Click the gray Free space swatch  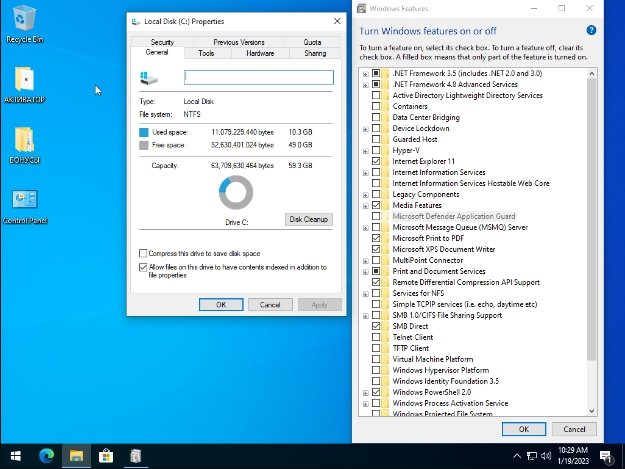143,145
